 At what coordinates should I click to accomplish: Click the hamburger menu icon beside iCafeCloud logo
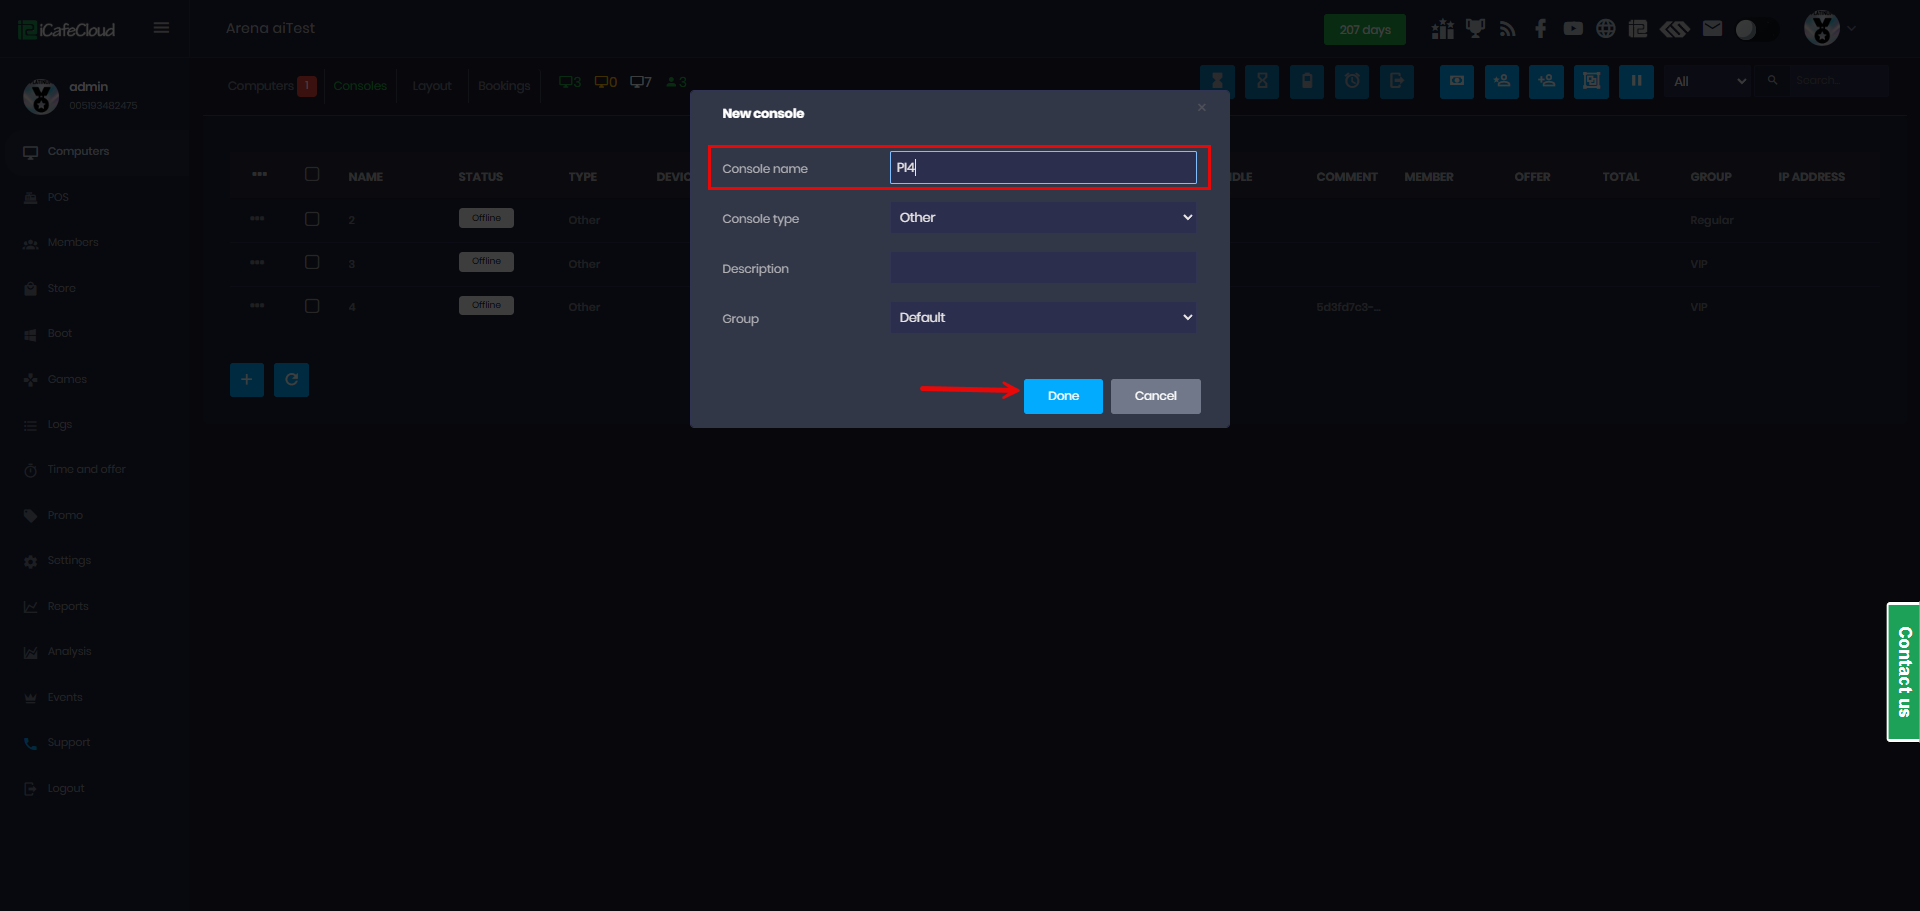(161, 28)
